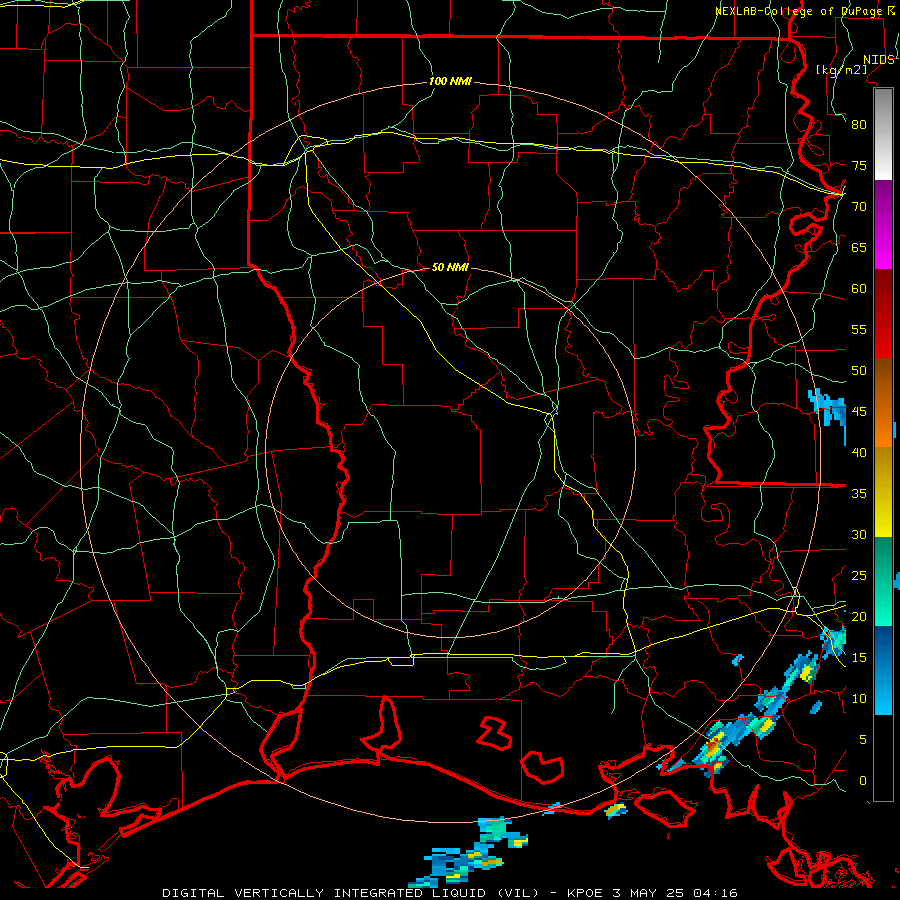Click the orange-brown segment of the color bar
Viewport: 900px width, 900px height.
point(883,403)
